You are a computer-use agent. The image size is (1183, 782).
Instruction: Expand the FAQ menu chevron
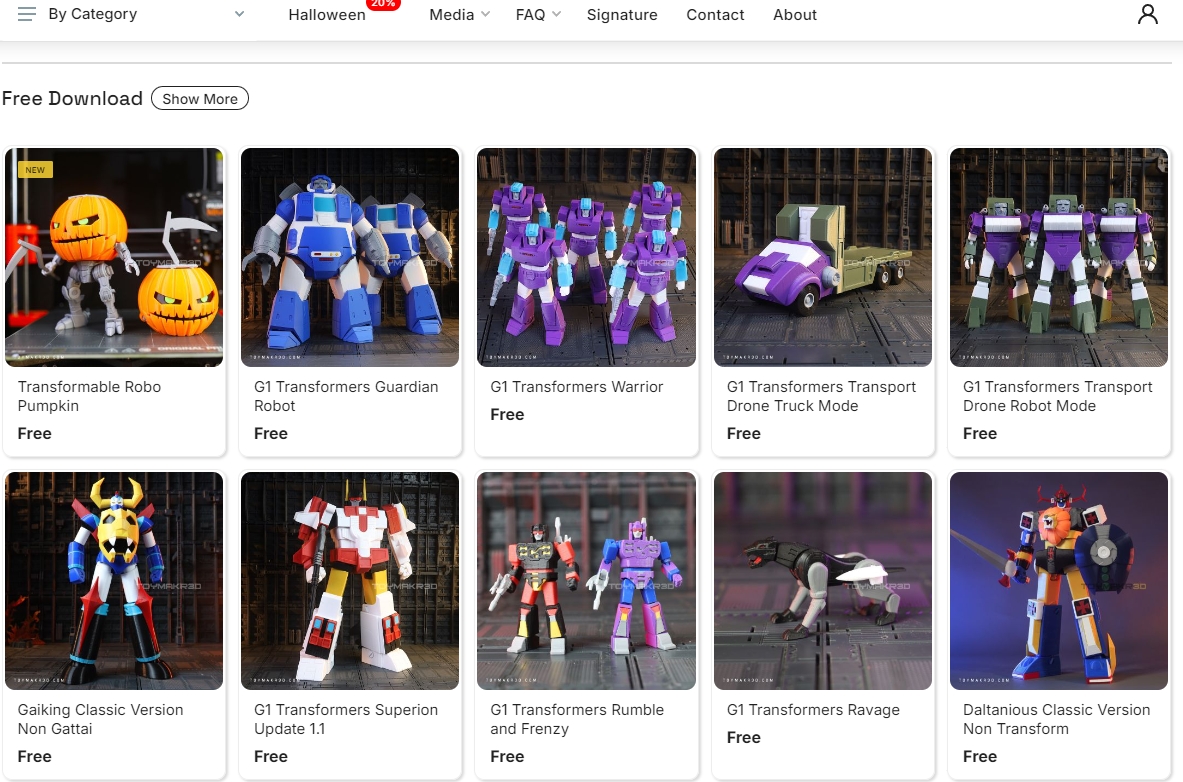point(557,14)
